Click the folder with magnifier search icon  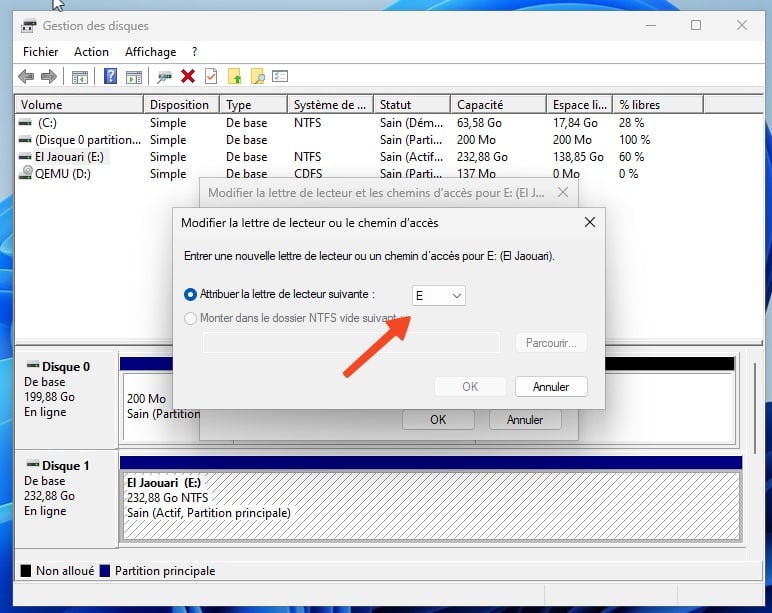click(x=257, y=76)
